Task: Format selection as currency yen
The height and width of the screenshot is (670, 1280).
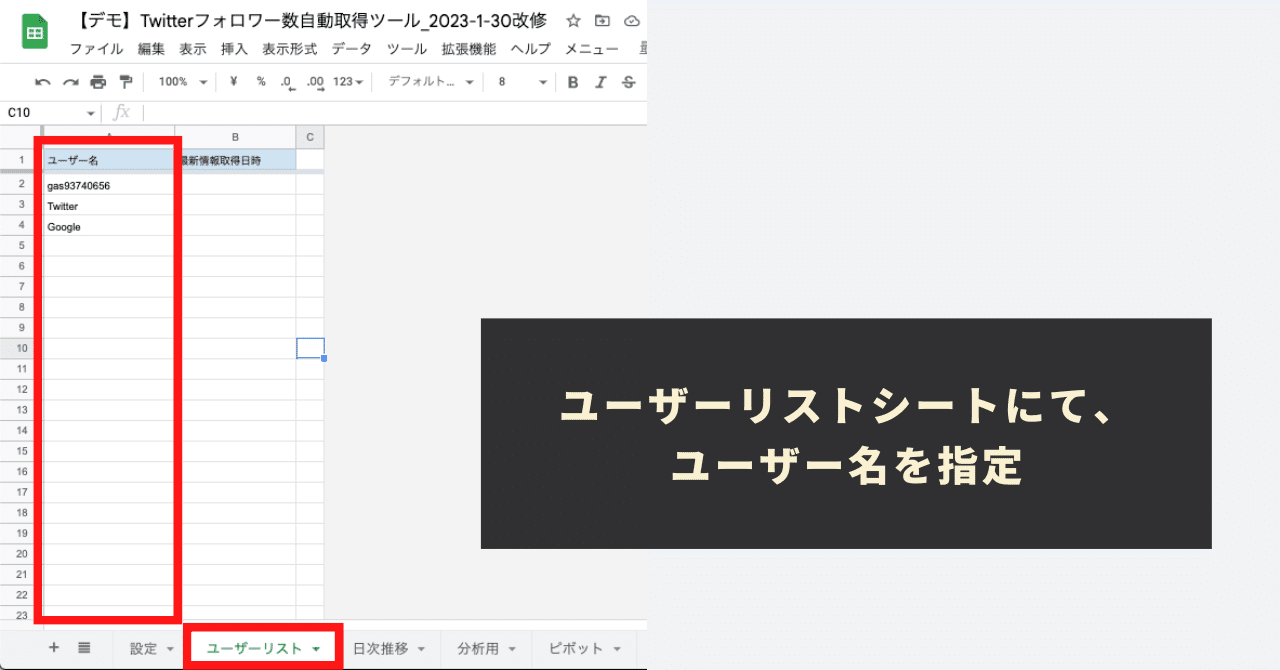Action: (x=233, y=81)
